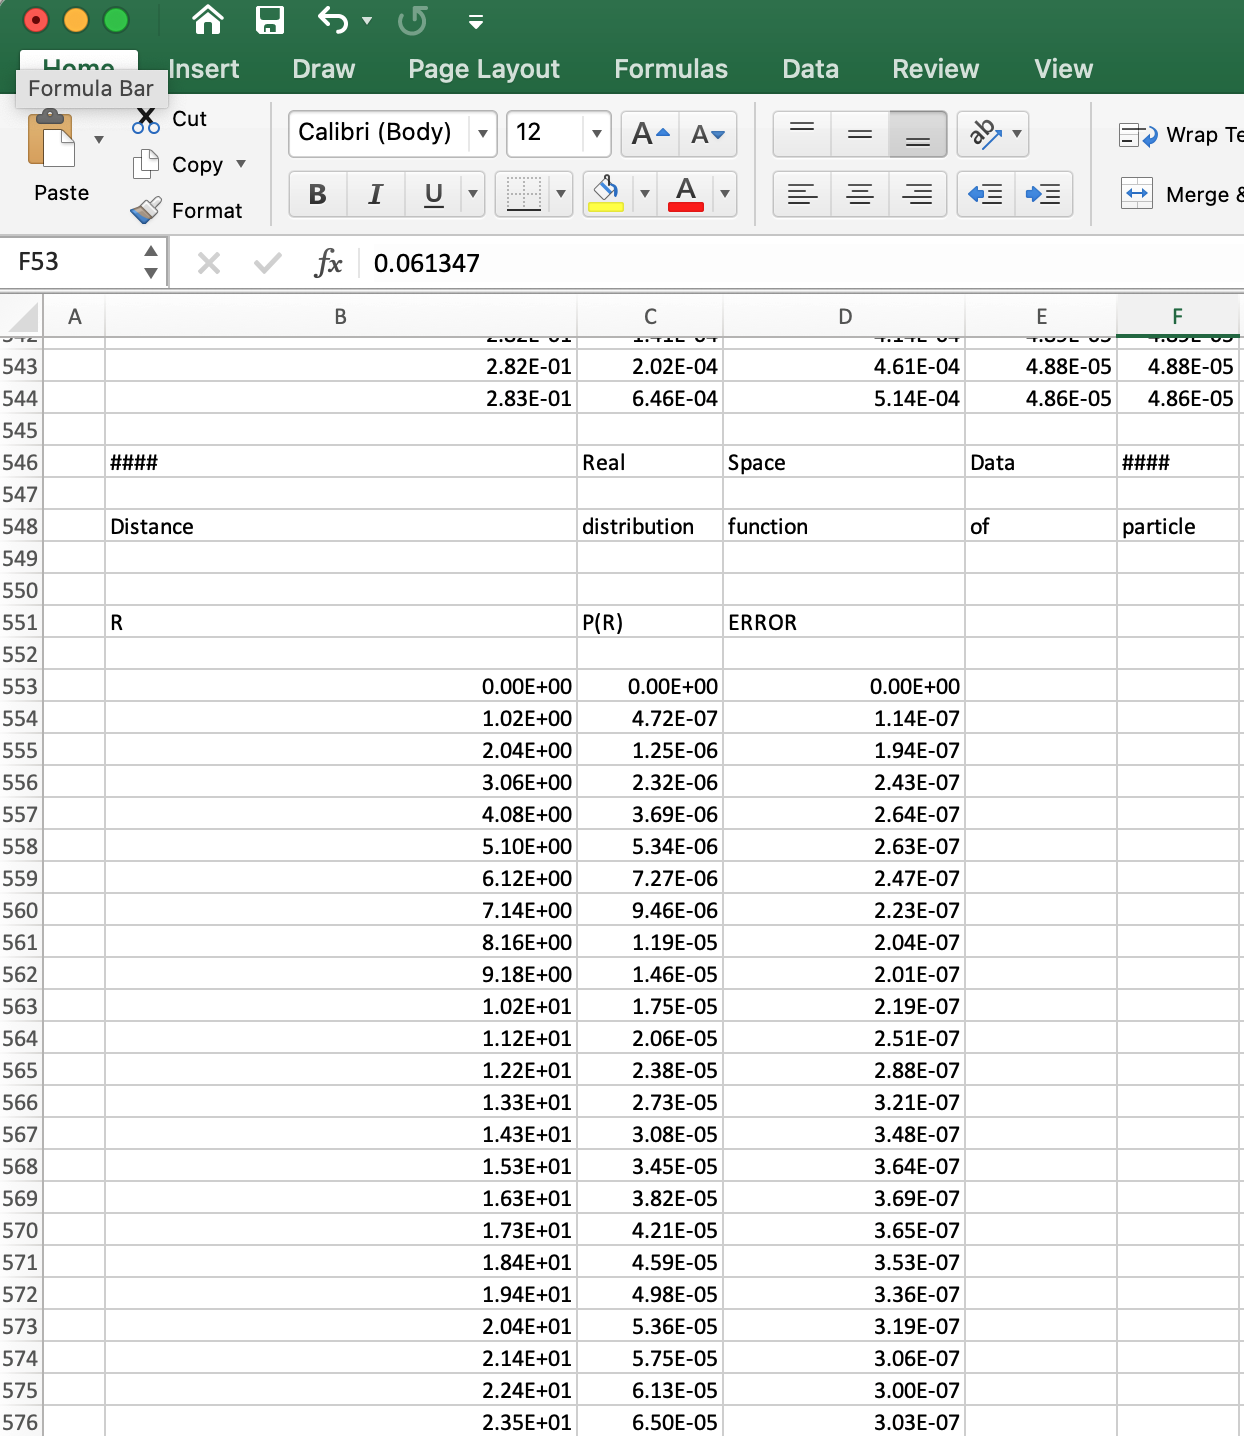Switch to Page Layout tab
The height and width of the screenshot is (1436, 1244).
click(x=484, y=69)
